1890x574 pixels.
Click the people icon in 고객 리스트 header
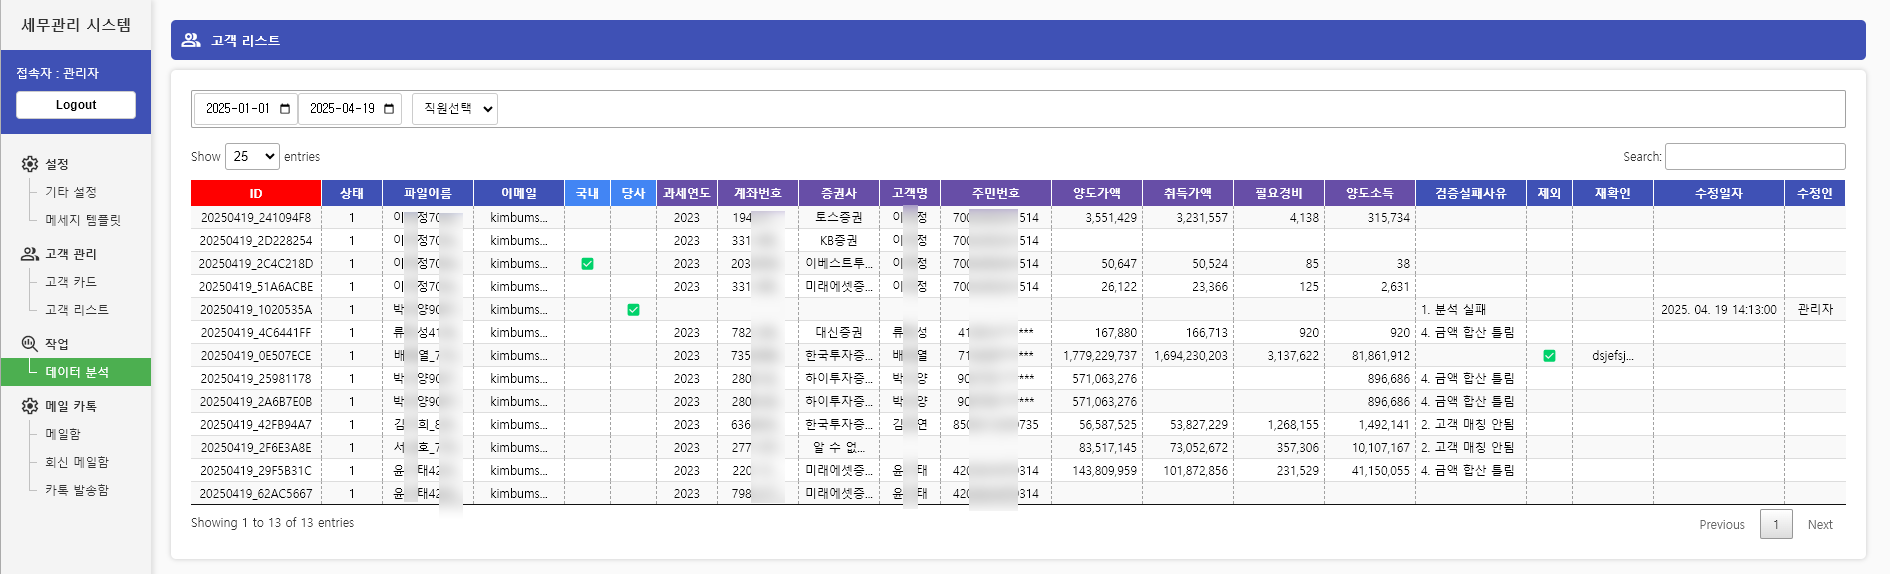pyautogui.click(x=191, y=40)
